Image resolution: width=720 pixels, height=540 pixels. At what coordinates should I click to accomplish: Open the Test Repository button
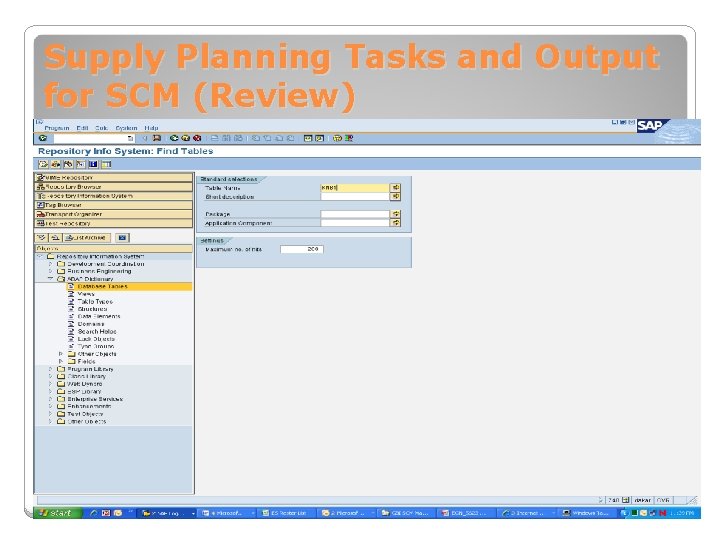[114, 223]
